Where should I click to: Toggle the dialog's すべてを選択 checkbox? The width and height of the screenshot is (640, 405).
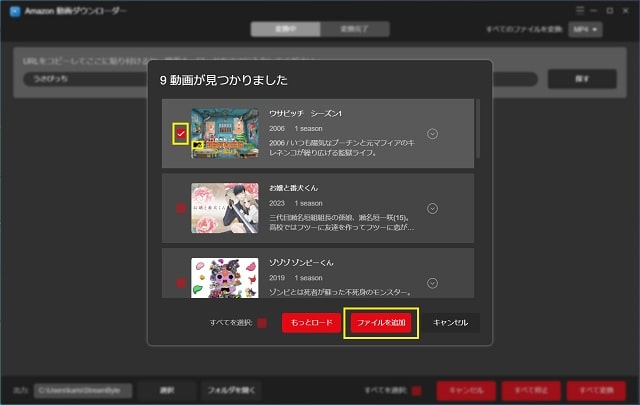point(262,323)
